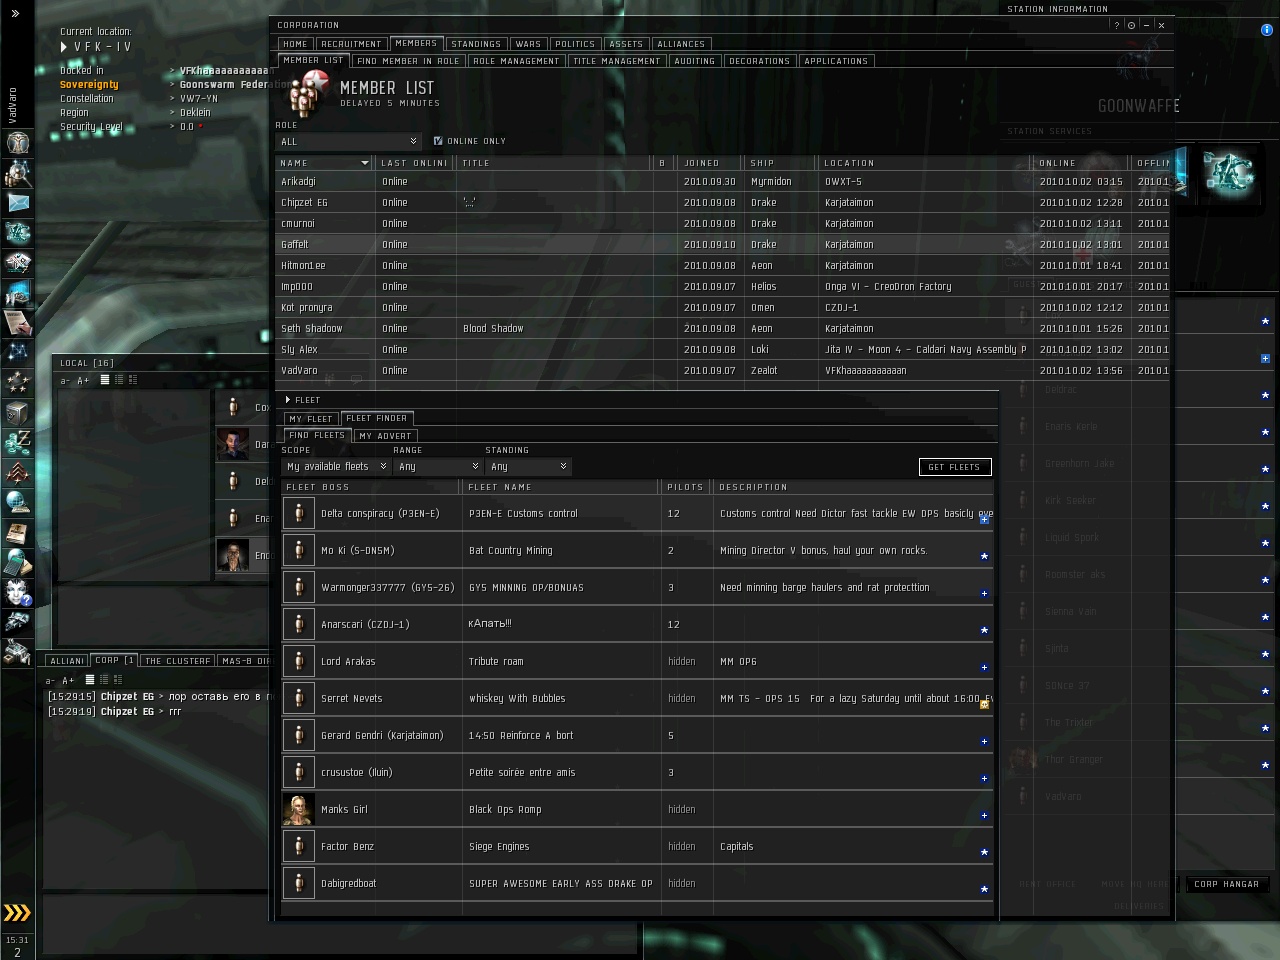The width and height of the screenshot is (1280, 960).
Task: Click the station information blue info icon
Action: click(x=1267, y=30)
